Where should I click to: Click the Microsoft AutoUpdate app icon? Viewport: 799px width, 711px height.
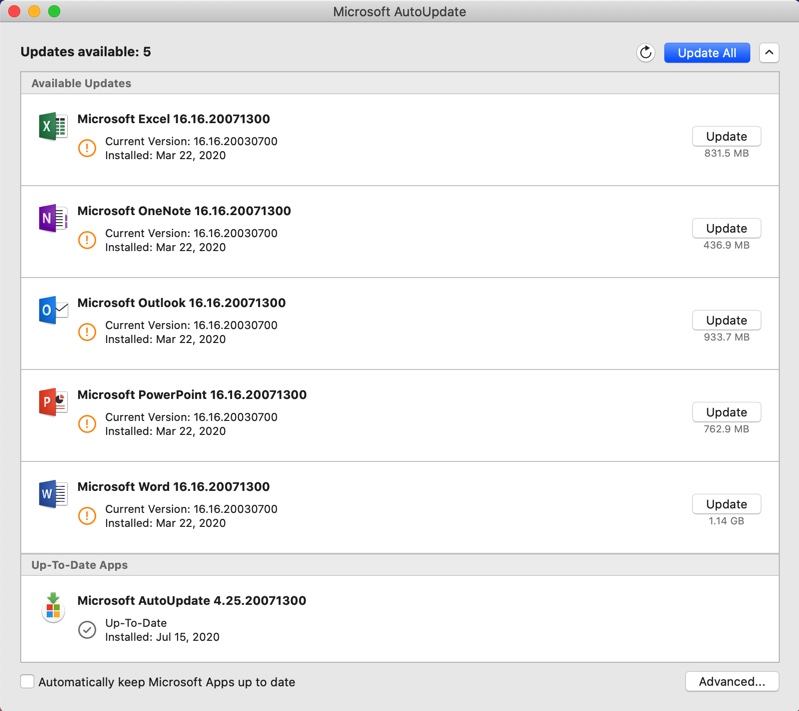coord(53,608)
